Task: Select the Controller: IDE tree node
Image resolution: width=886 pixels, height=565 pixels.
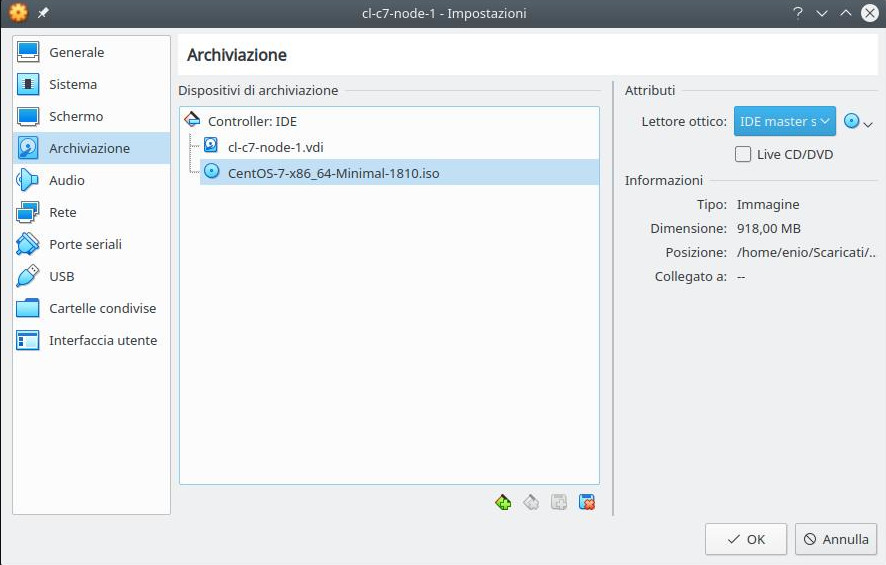Action: click(252, 120)
